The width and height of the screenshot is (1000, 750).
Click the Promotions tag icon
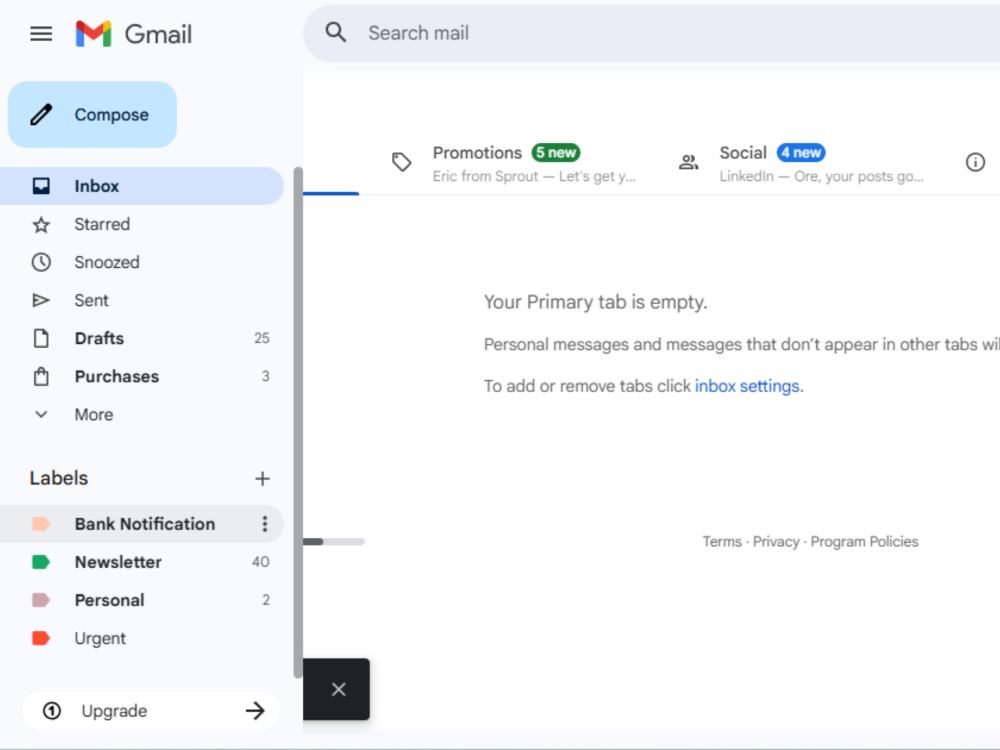coord(401,162)
